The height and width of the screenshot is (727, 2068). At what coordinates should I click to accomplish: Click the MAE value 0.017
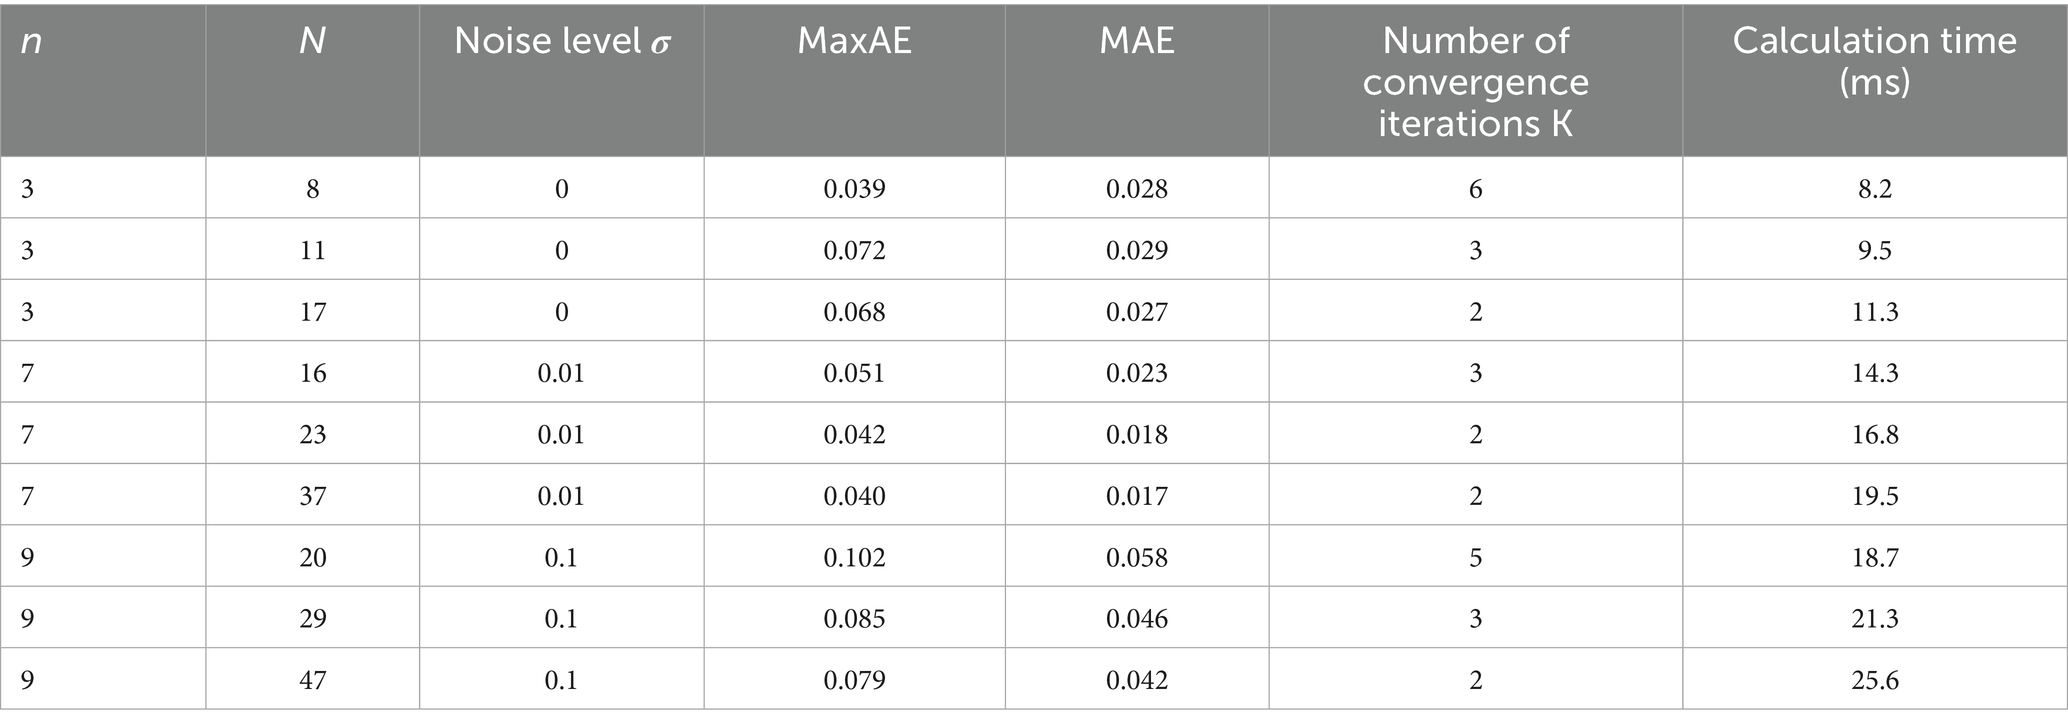click(x=1136, y=496)
